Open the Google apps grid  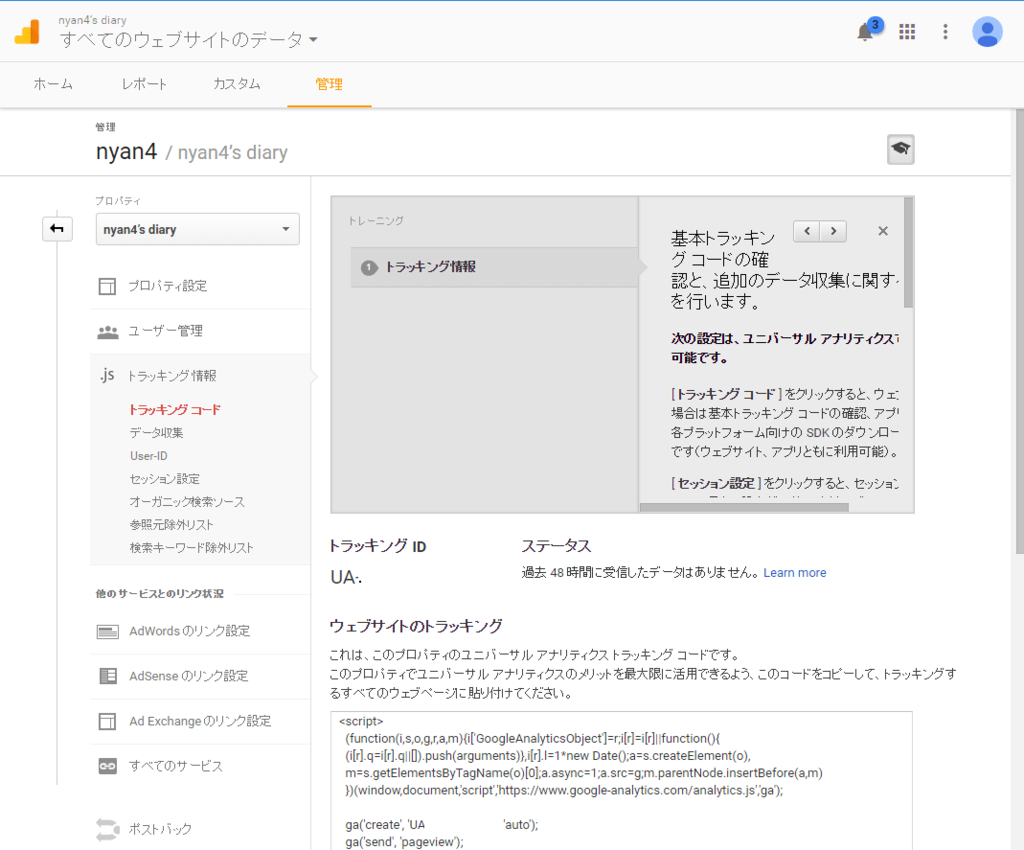click(907, 31)
